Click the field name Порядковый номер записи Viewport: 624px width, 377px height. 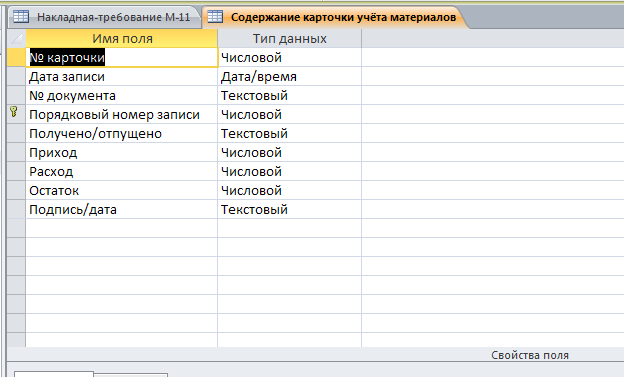(122, 115)
